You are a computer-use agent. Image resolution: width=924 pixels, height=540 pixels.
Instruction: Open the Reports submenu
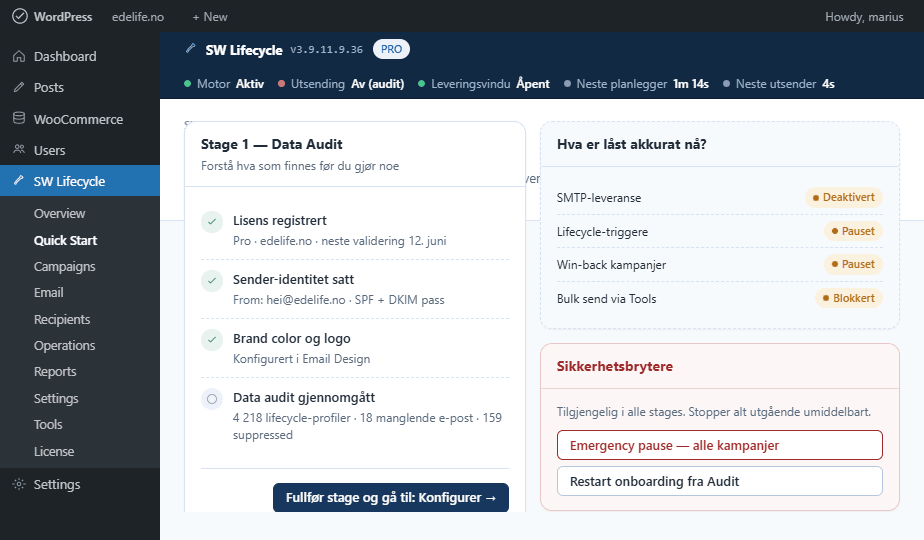(x=55, y=371)
